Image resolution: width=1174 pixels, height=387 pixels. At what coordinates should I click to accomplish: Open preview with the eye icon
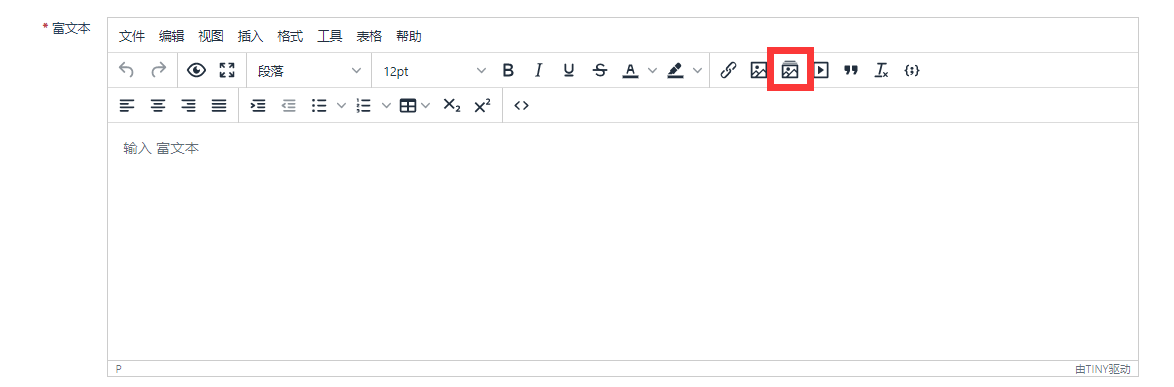(x=196, y=70)
